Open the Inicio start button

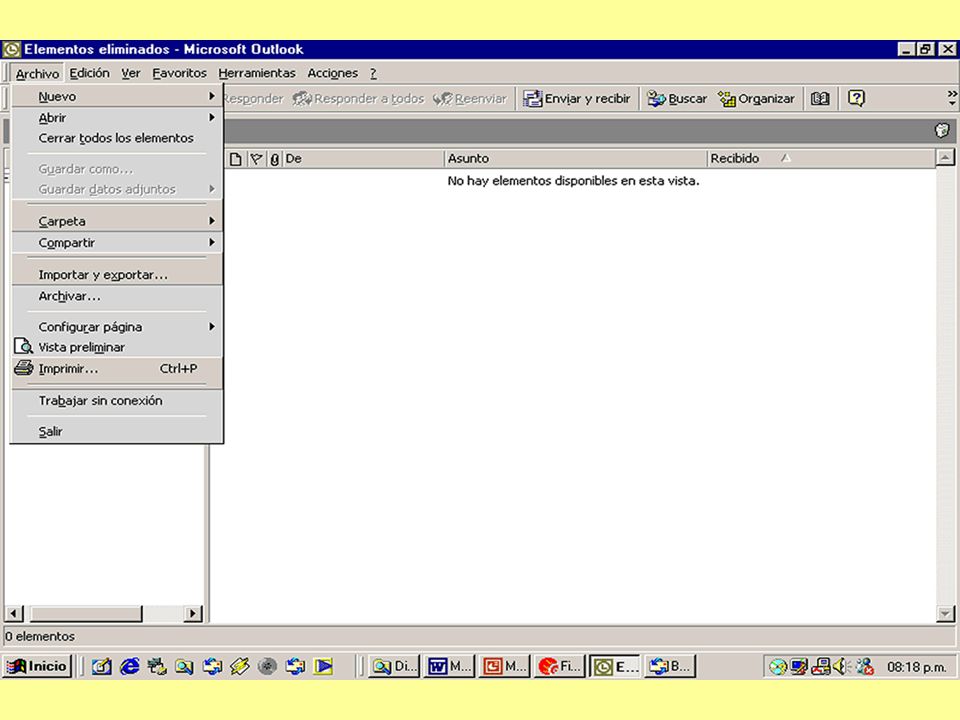(37, 666)
